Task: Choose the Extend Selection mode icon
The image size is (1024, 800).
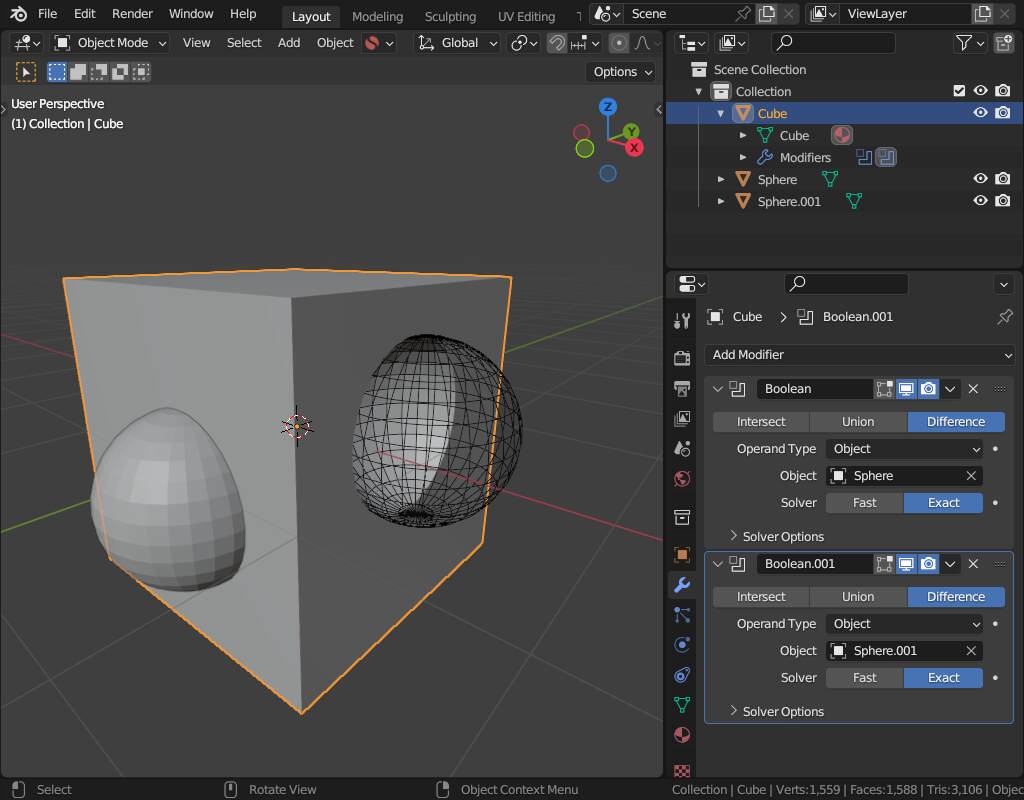Action: (78, 72)
